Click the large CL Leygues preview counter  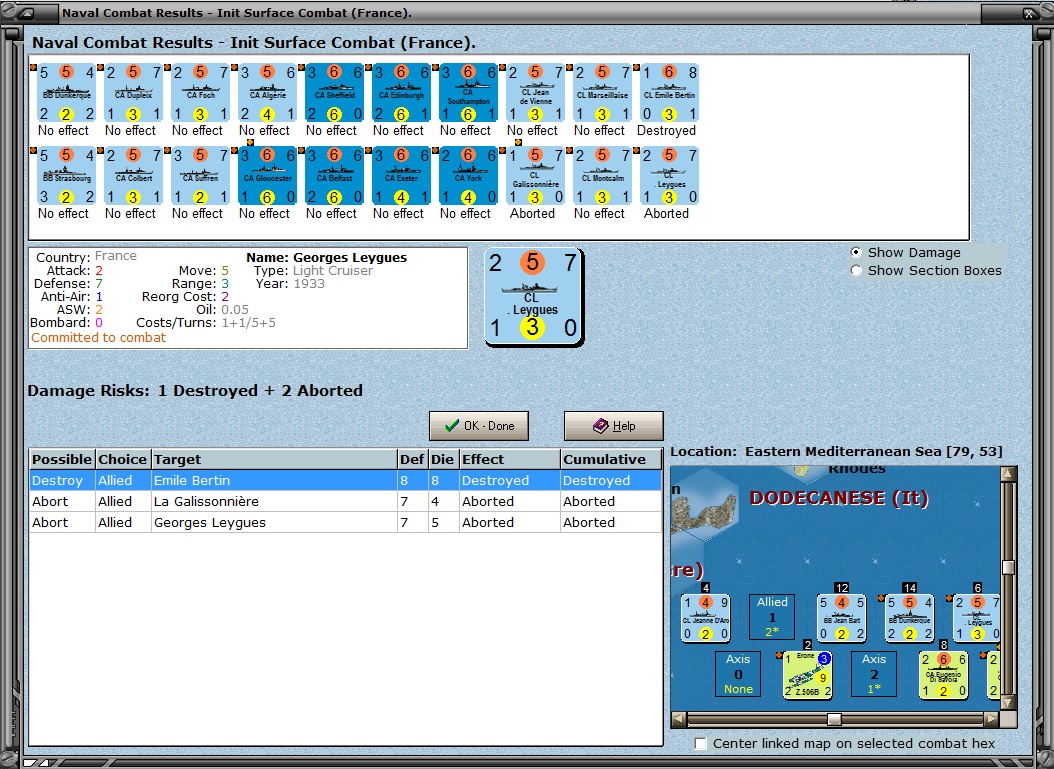(534, 297)
